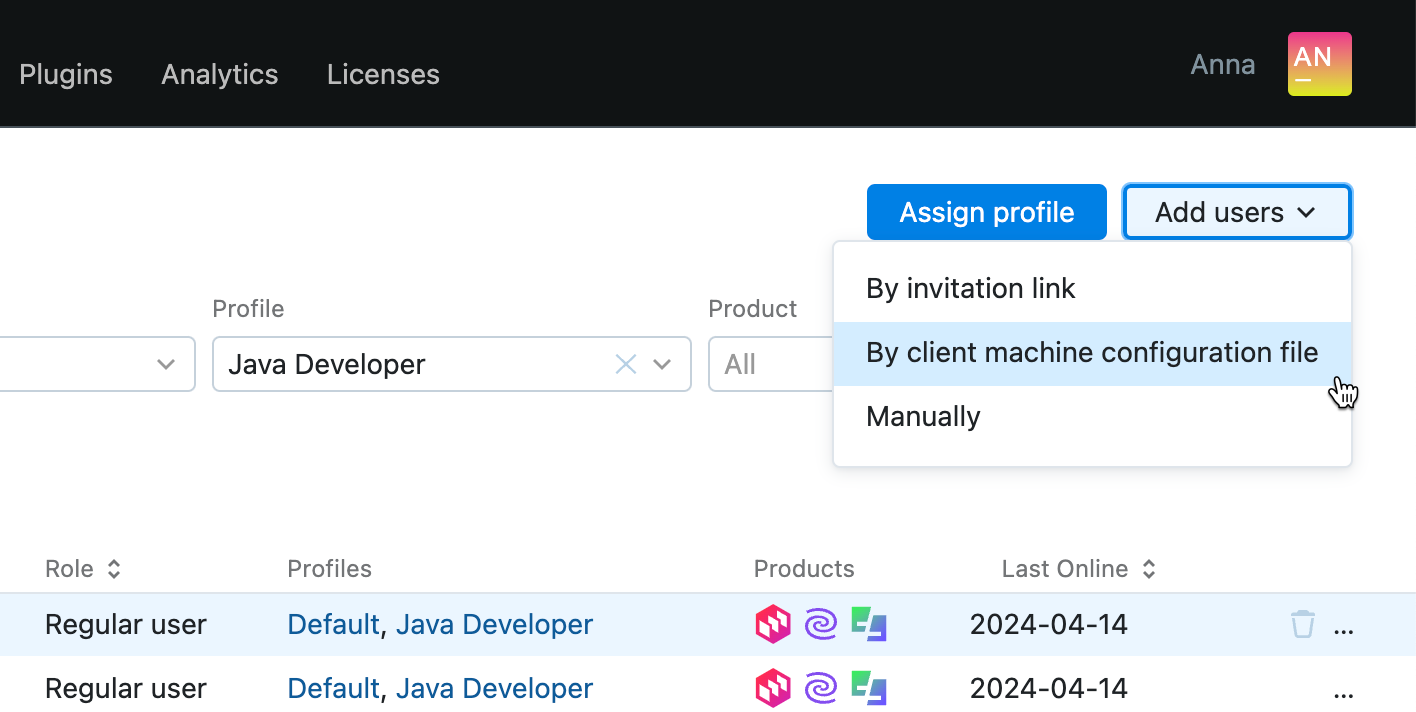Image resolution: width=1416 pixels, height=712 pixels.
Task: Click the purple spiral product icon in first row
Action: coord(820,624)
